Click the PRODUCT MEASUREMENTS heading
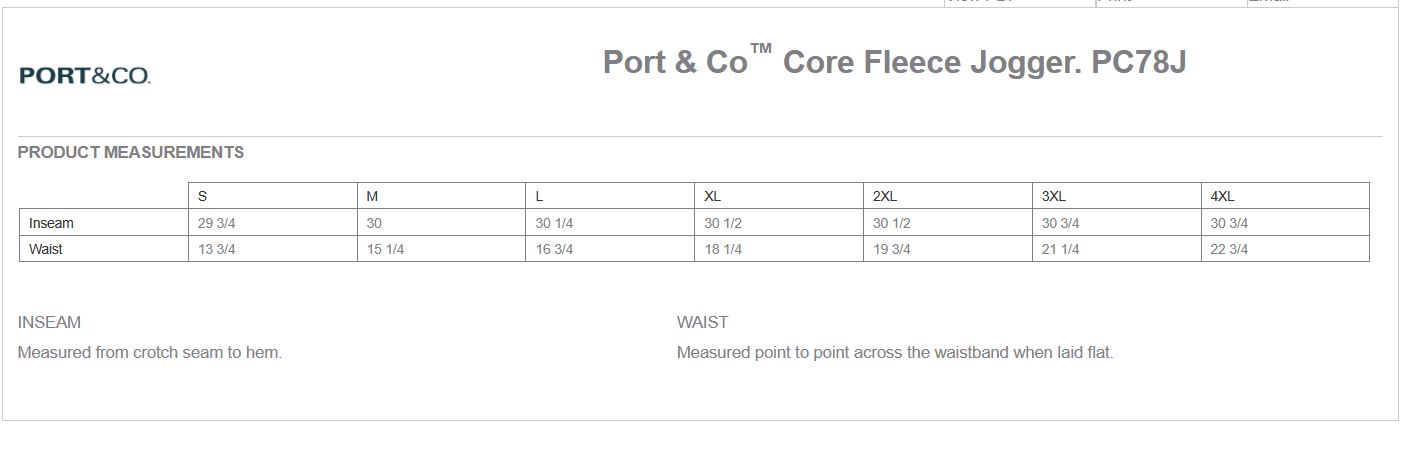 click(x=131, y=153)
